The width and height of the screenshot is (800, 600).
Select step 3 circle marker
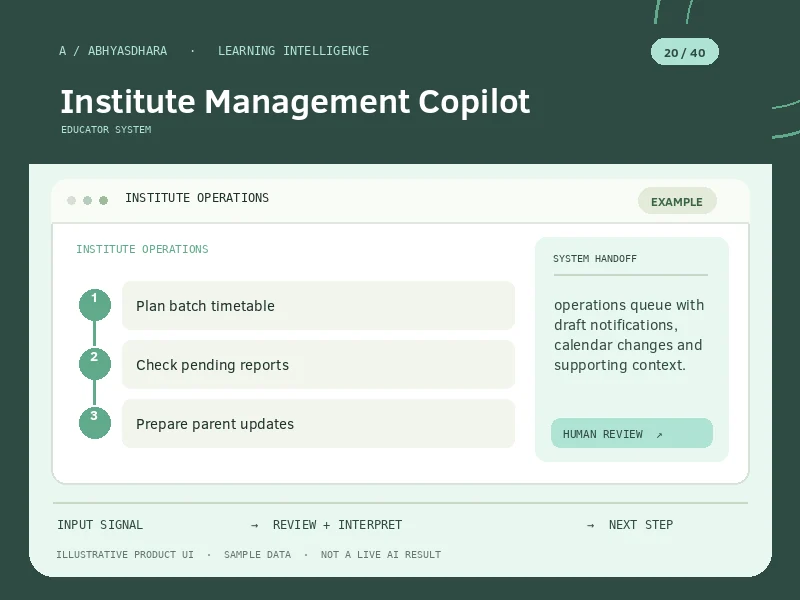[x=95, y=423]
